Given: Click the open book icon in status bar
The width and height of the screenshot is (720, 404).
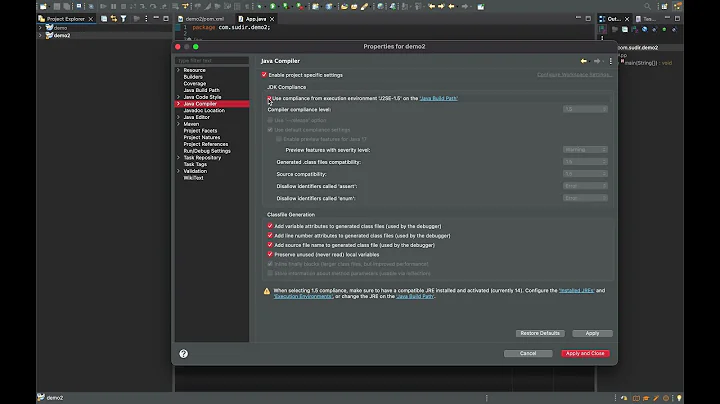Looking at the screenshot, I should [636, 398].
